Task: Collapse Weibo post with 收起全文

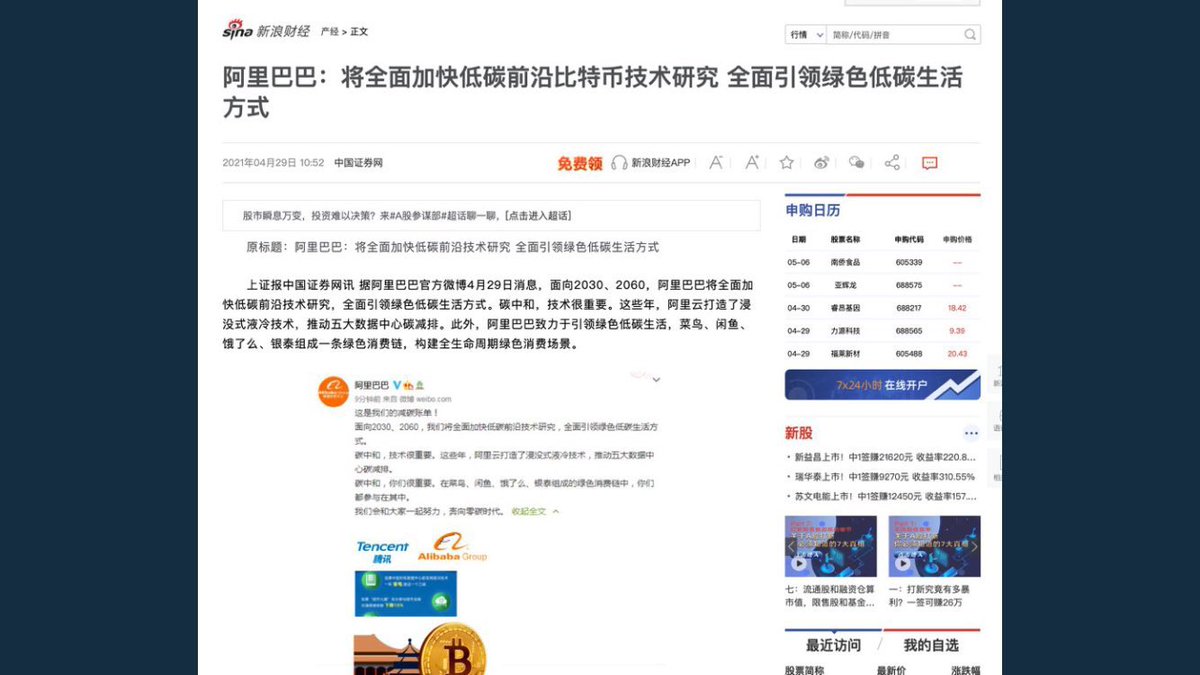Action: (534, 512)
